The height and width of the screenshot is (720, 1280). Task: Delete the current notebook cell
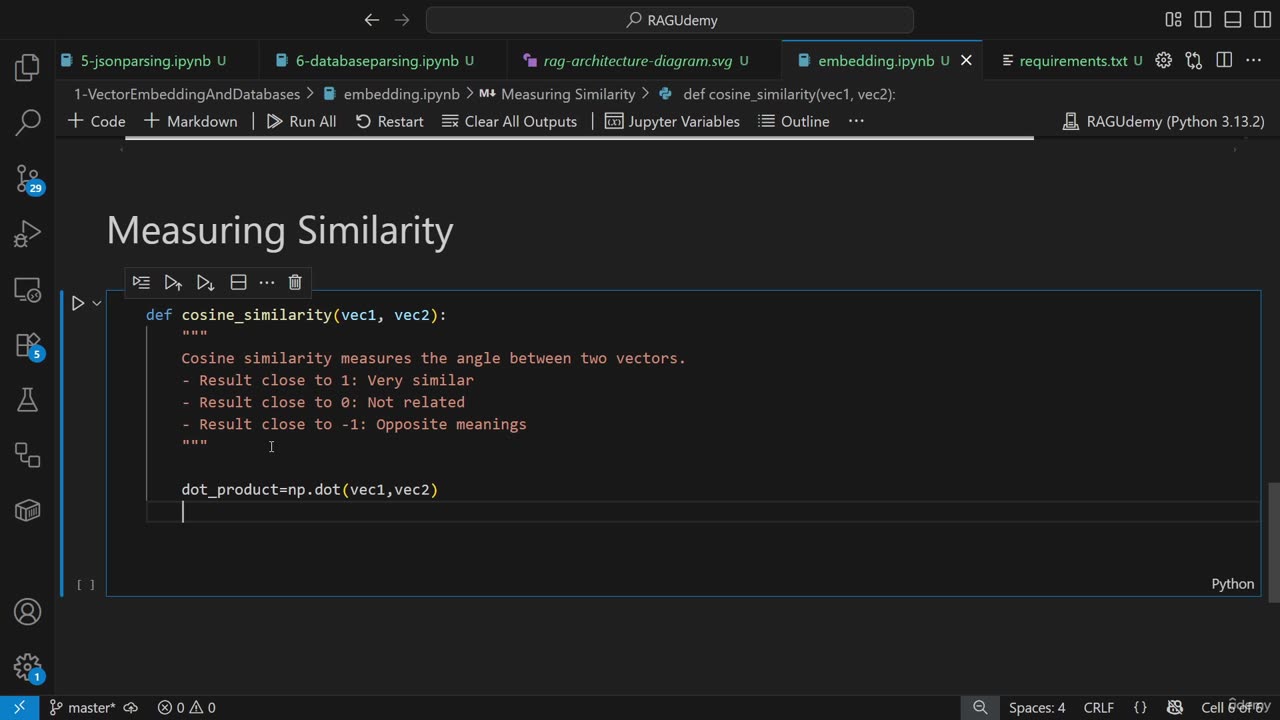coord(295,282)
